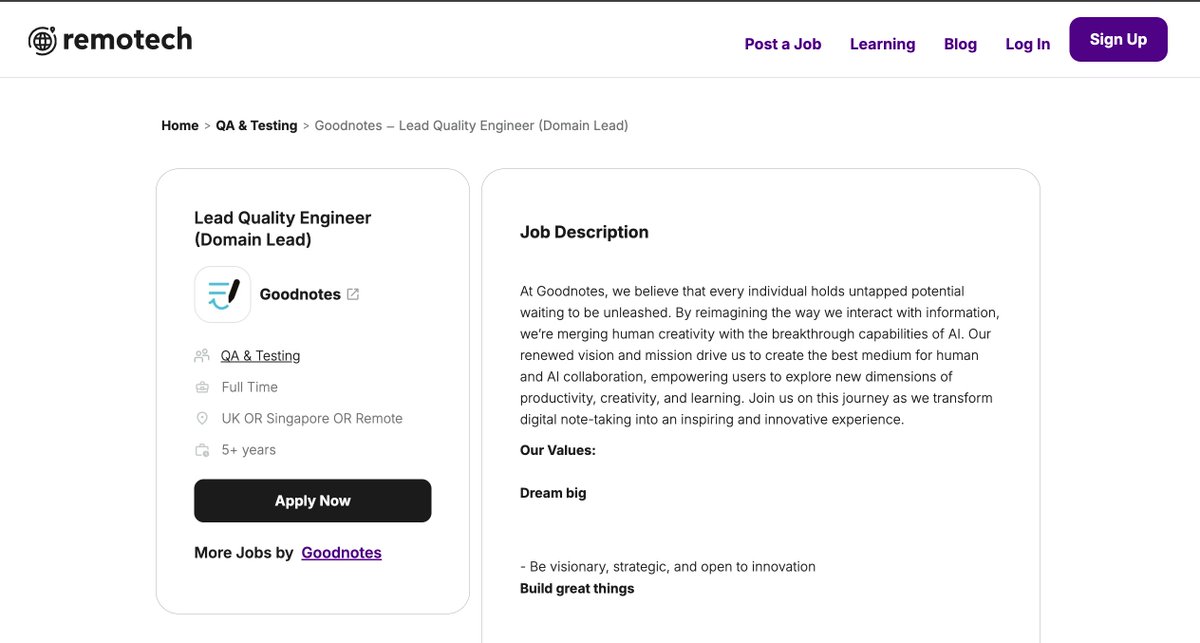
Task: Click Log In in the header
Action: (x=1028, y=44)
